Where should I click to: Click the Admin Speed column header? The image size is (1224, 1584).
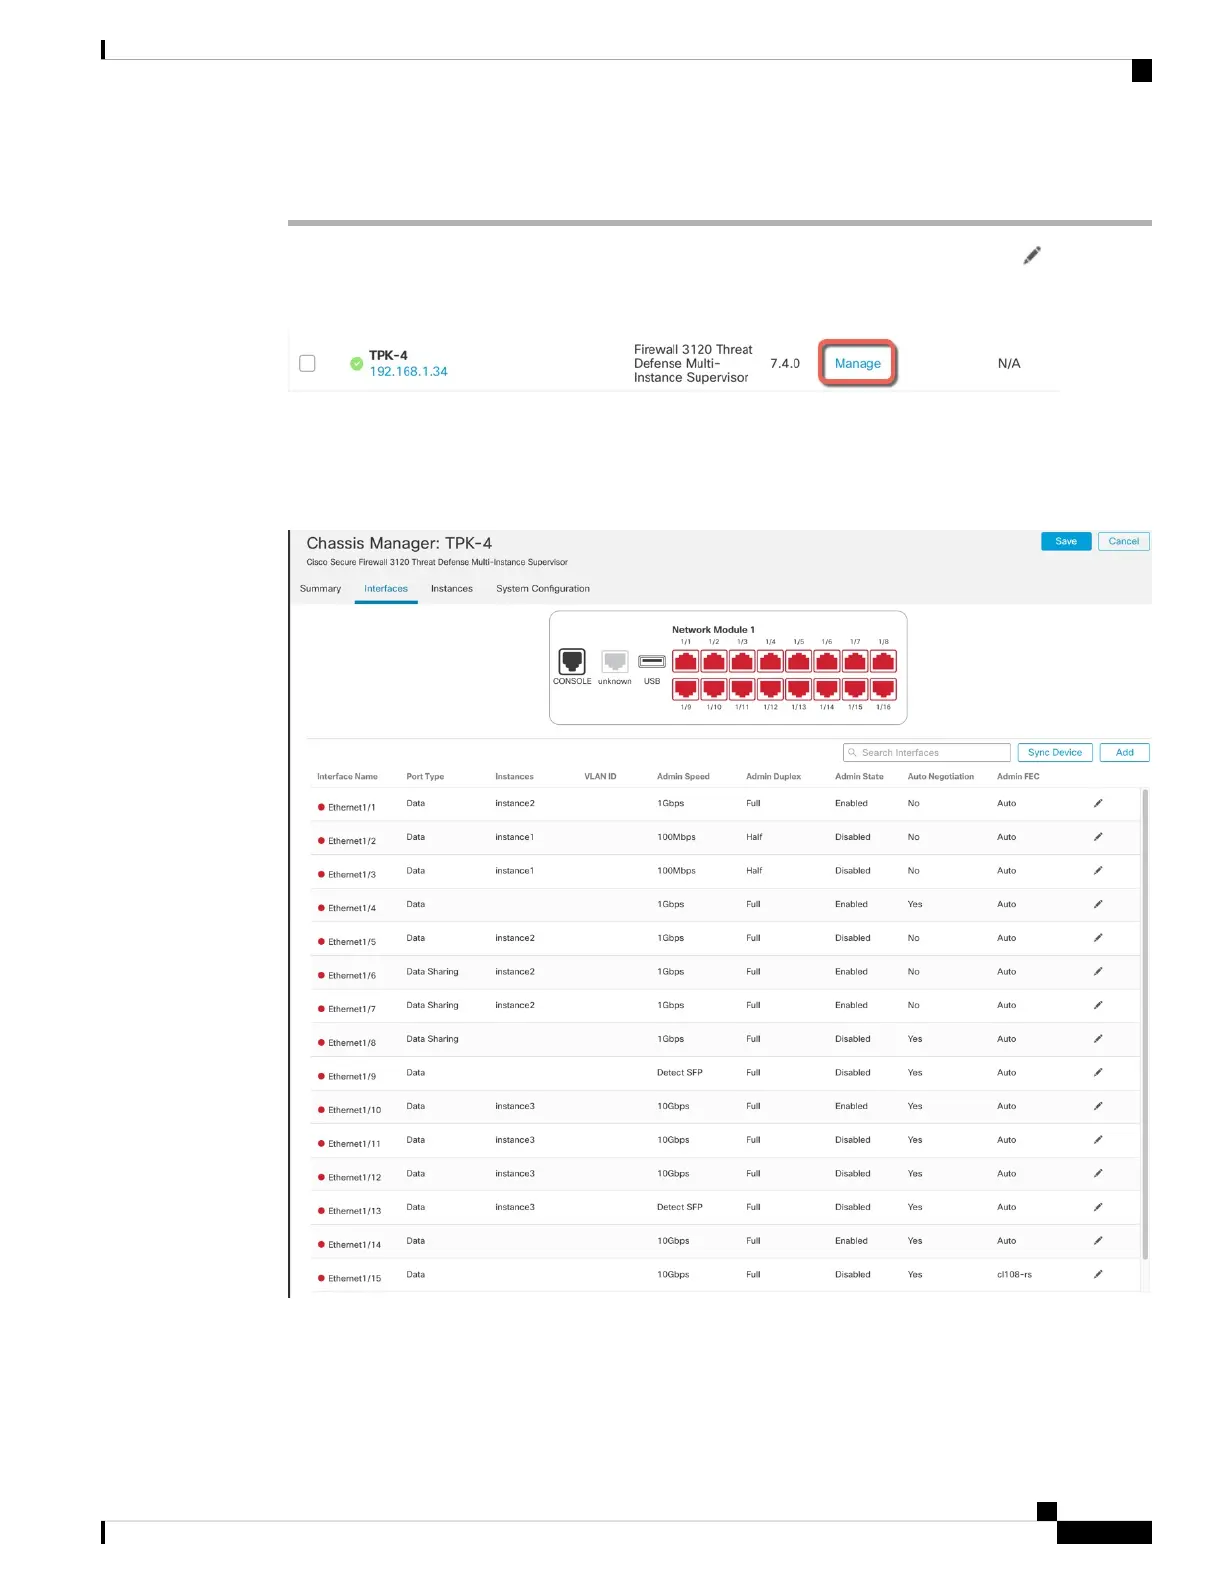pos(683,777)
